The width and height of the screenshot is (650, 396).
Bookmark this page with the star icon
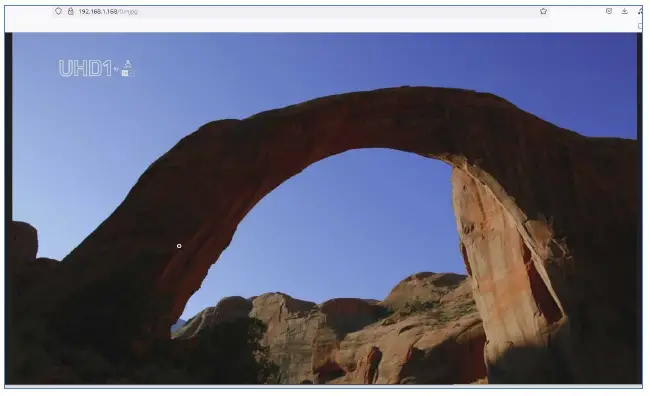[543, 11]
